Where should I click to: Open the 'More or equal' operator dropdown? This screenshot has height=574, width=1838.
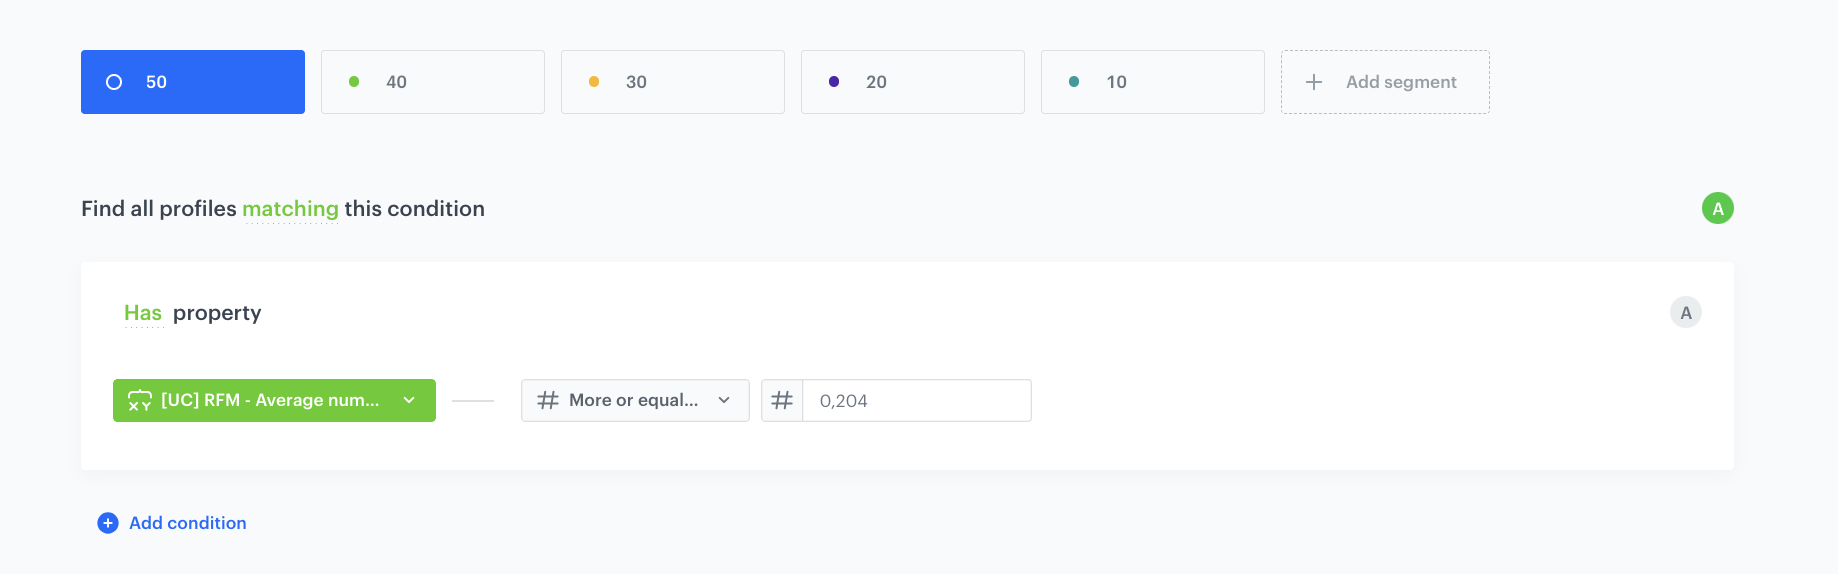point(634,401)
